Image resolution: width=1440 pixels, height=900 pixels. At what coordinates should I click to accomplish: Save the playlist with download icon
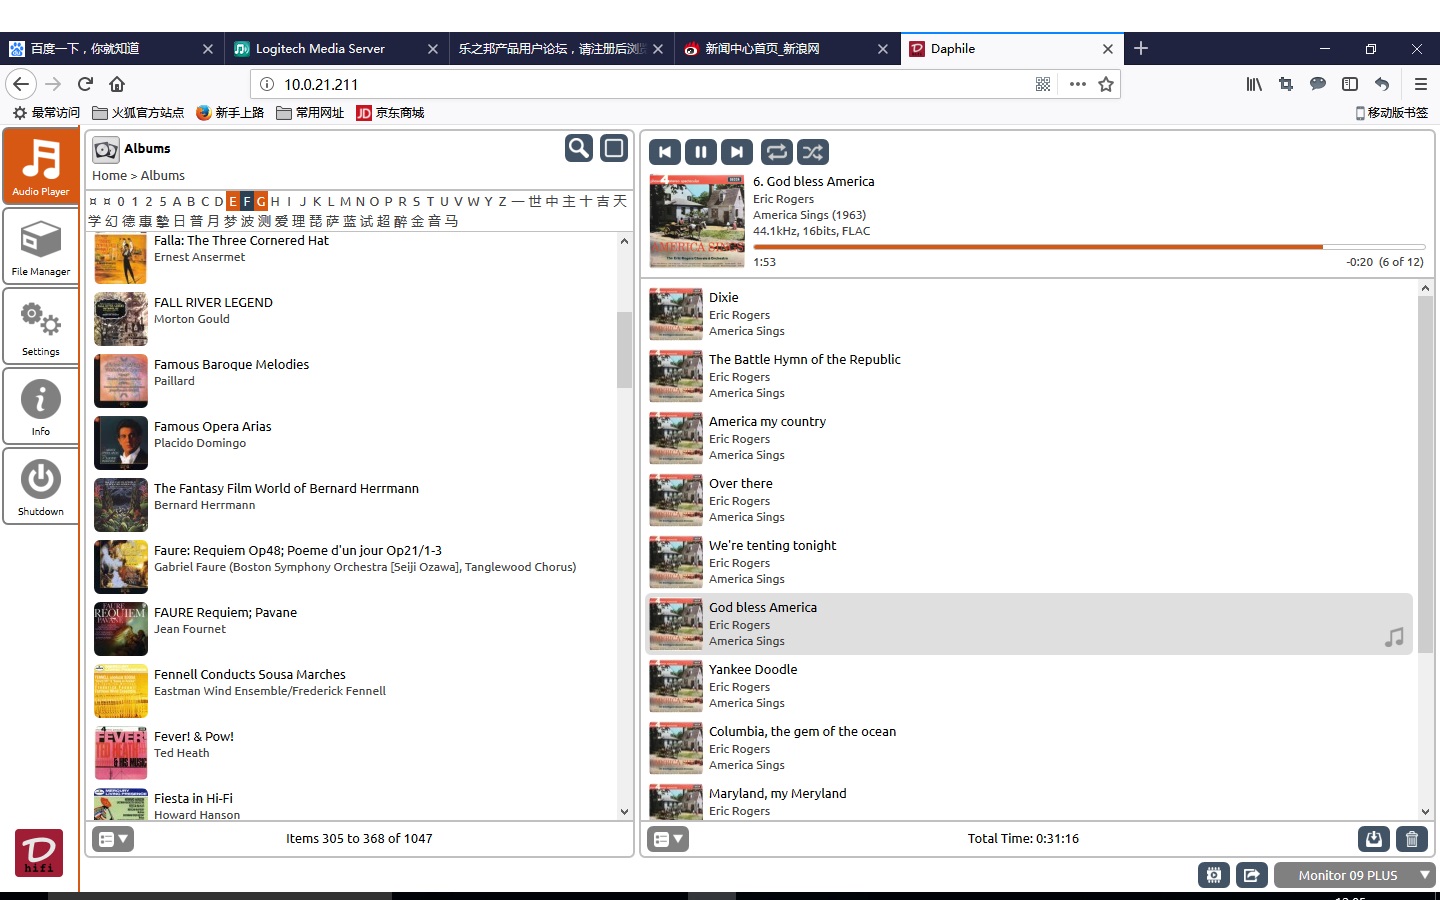[x=1374, y=839]
